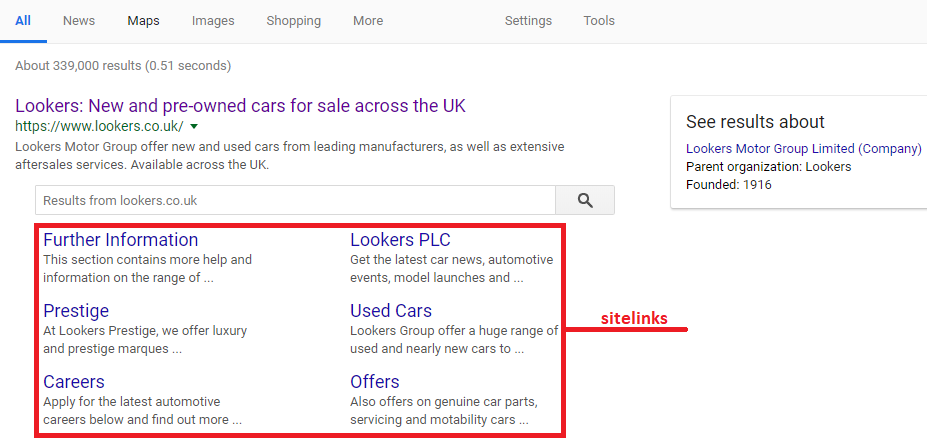Visit the Prestige sitelink

(x=76, y=311)
